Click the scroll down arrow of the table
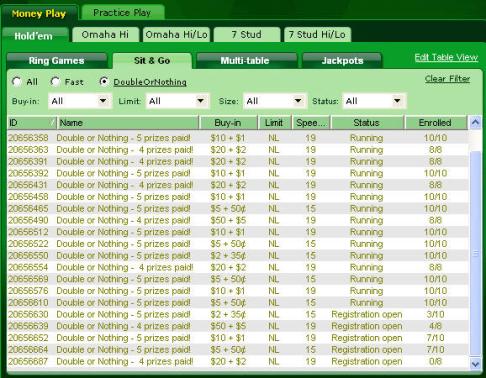 [x=475, y=364]
